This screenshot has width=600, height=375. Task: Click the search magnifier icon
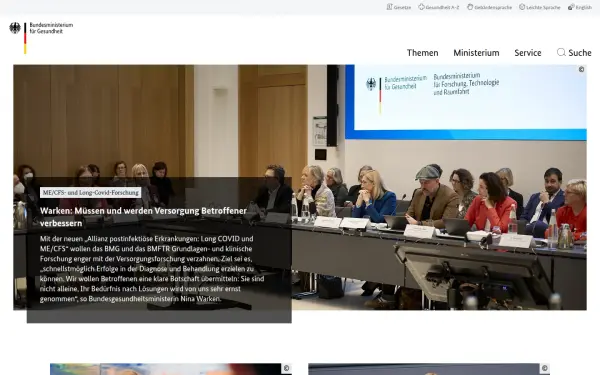click(x=561, y=52)
